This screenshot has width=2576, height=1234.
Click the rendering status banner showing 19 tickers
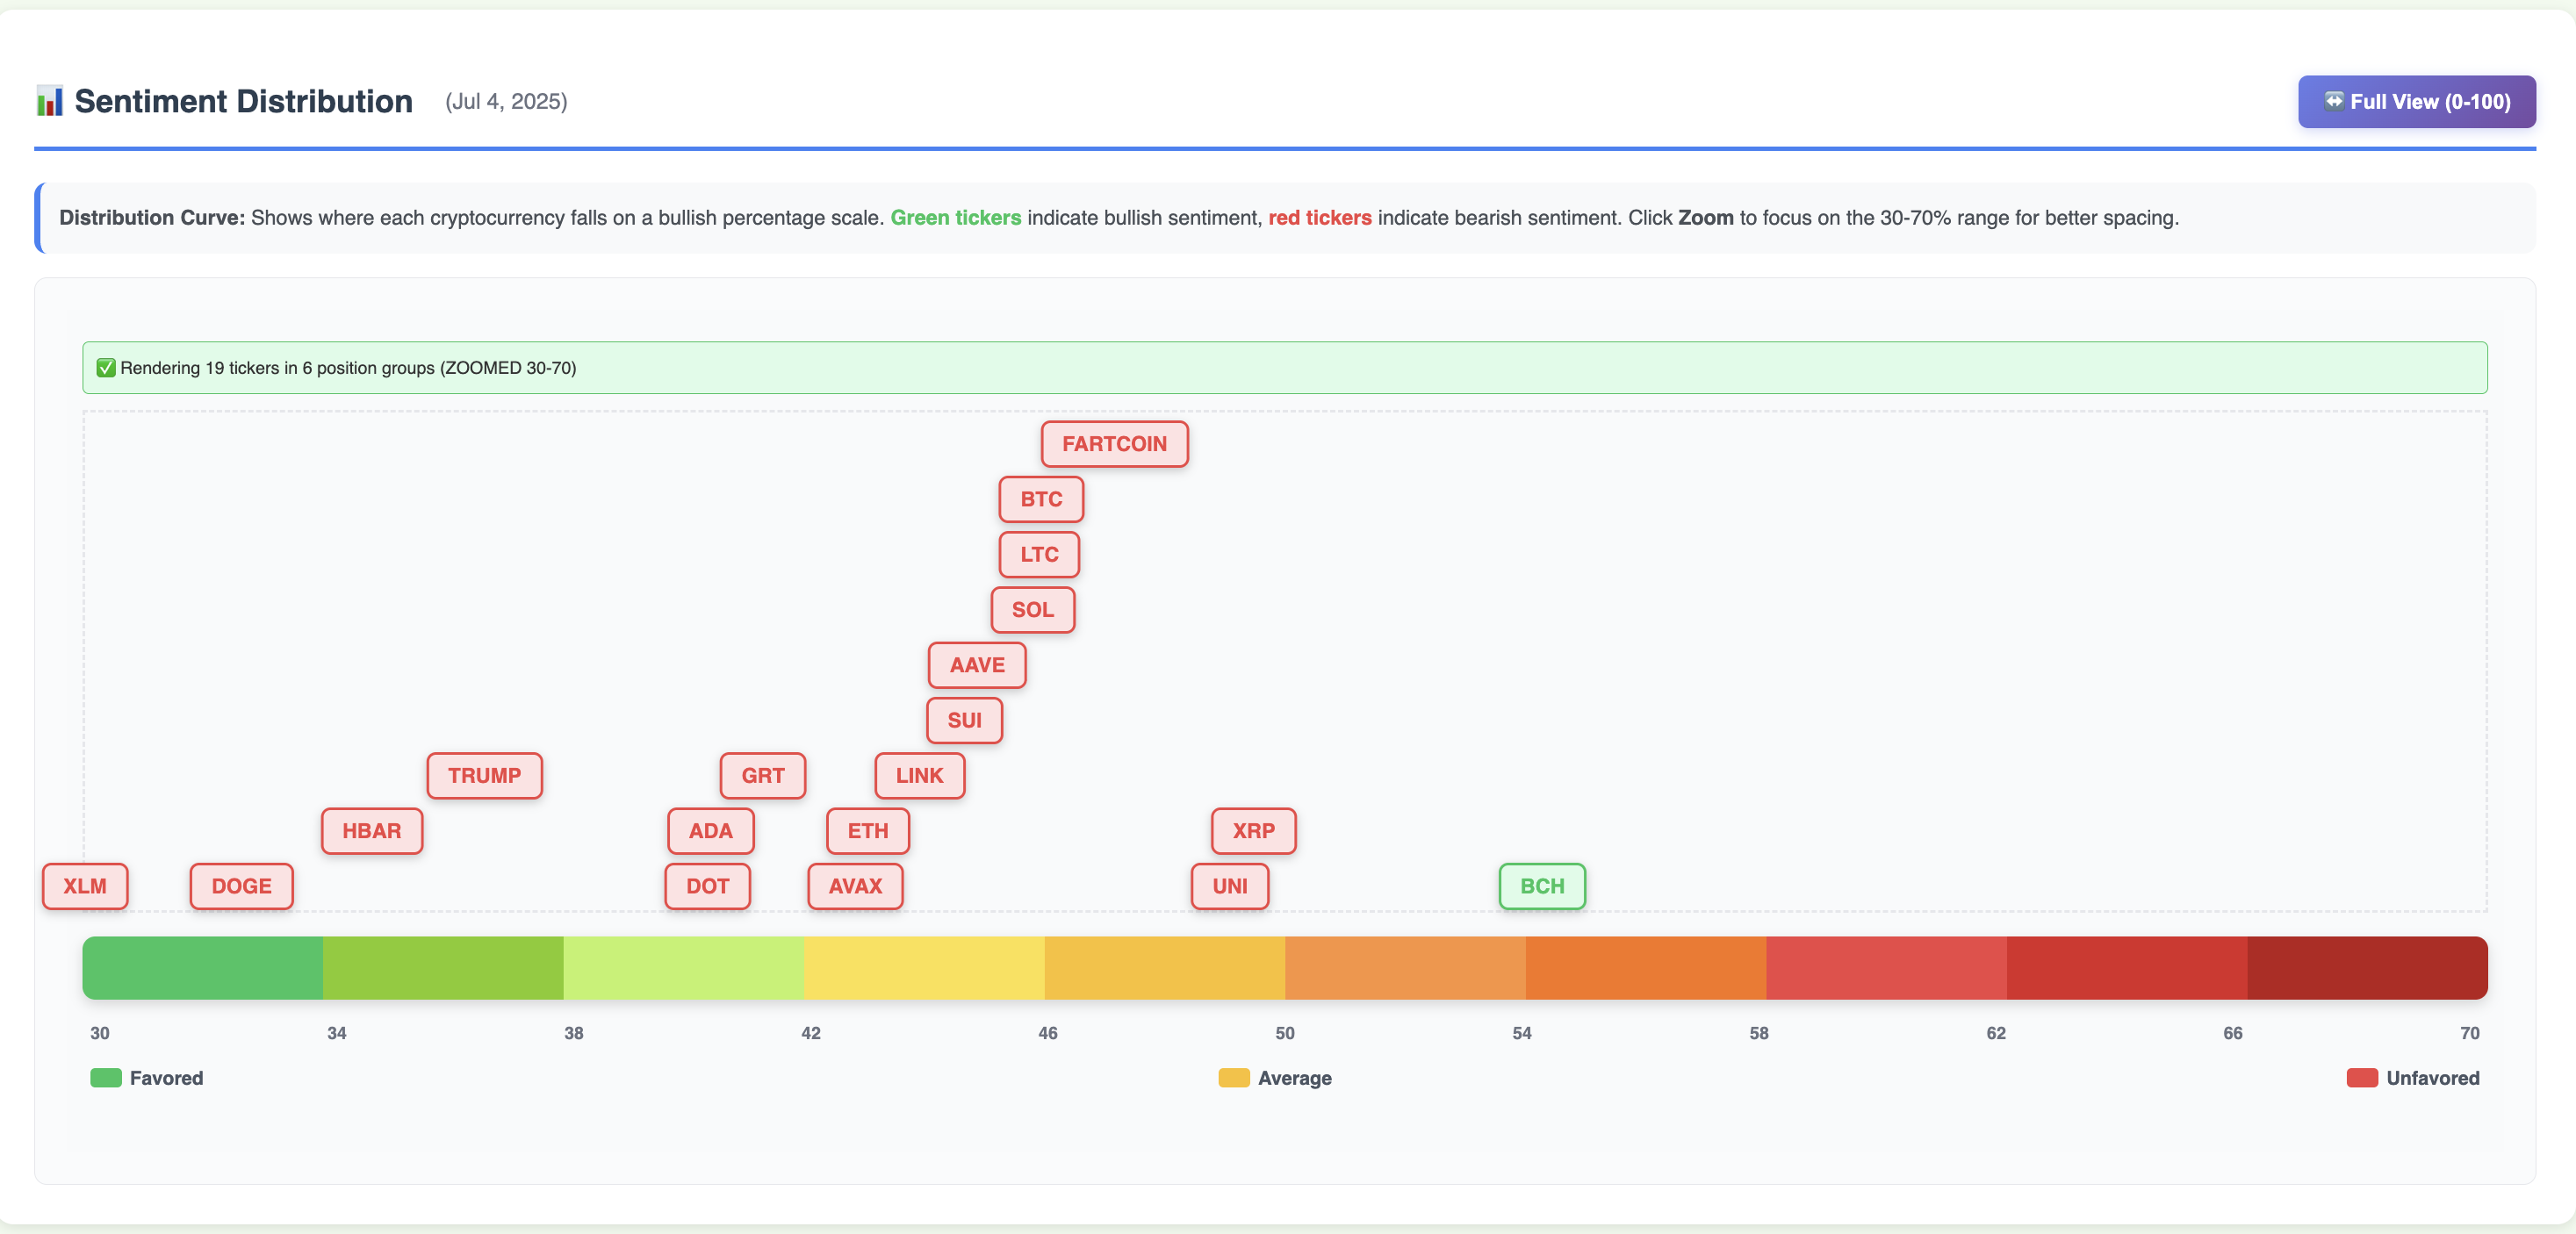coord(349,367)
